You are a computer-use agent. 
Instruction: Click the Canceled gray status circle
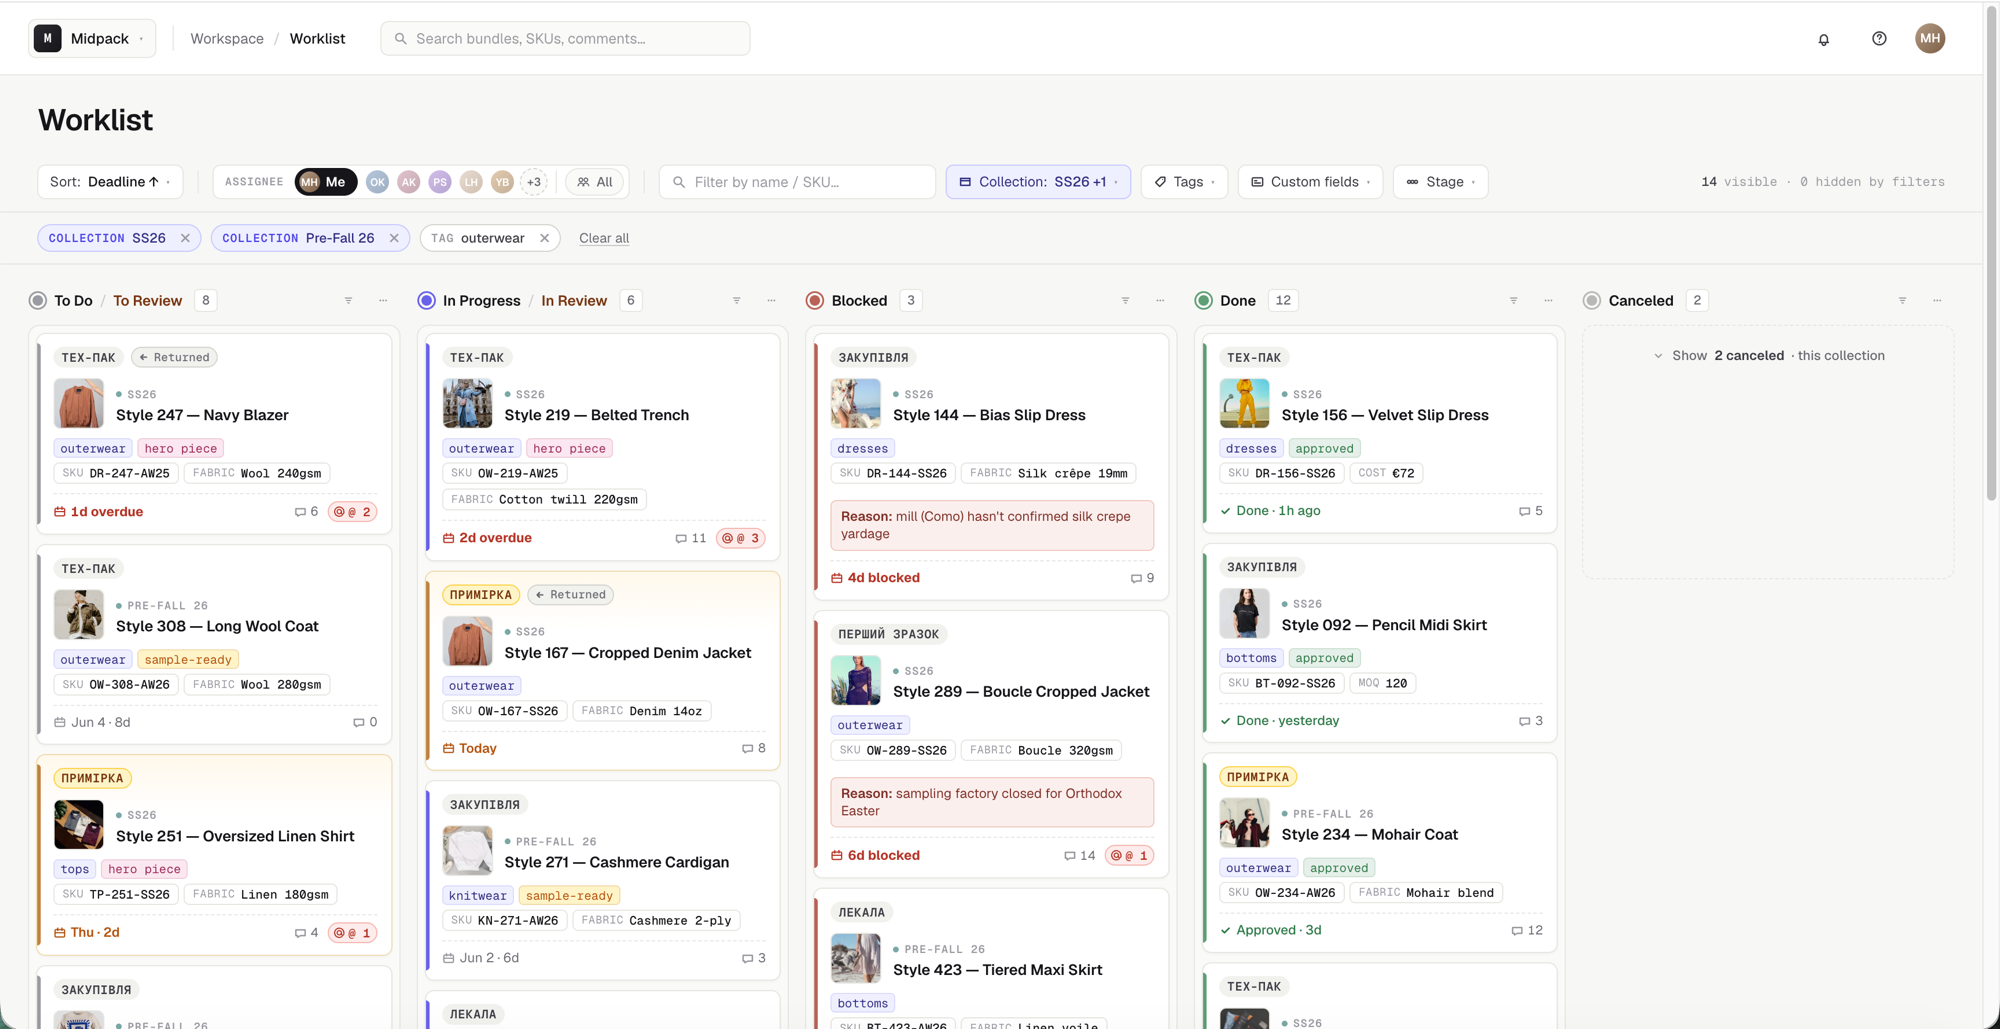click(1592, 301)
